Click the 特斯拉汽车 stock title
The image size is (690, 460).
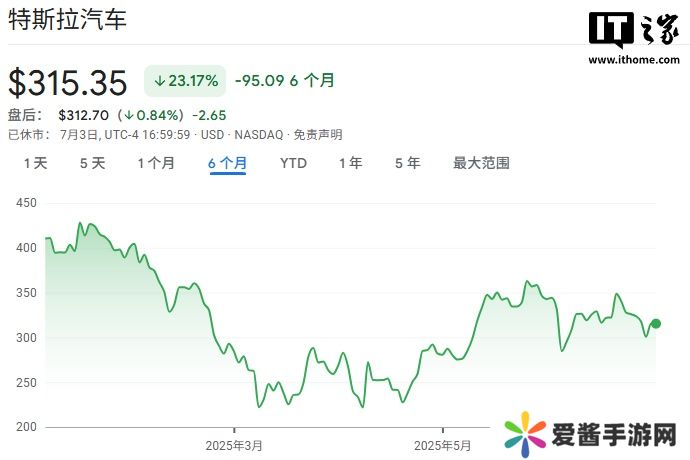[x=68, y=20]
